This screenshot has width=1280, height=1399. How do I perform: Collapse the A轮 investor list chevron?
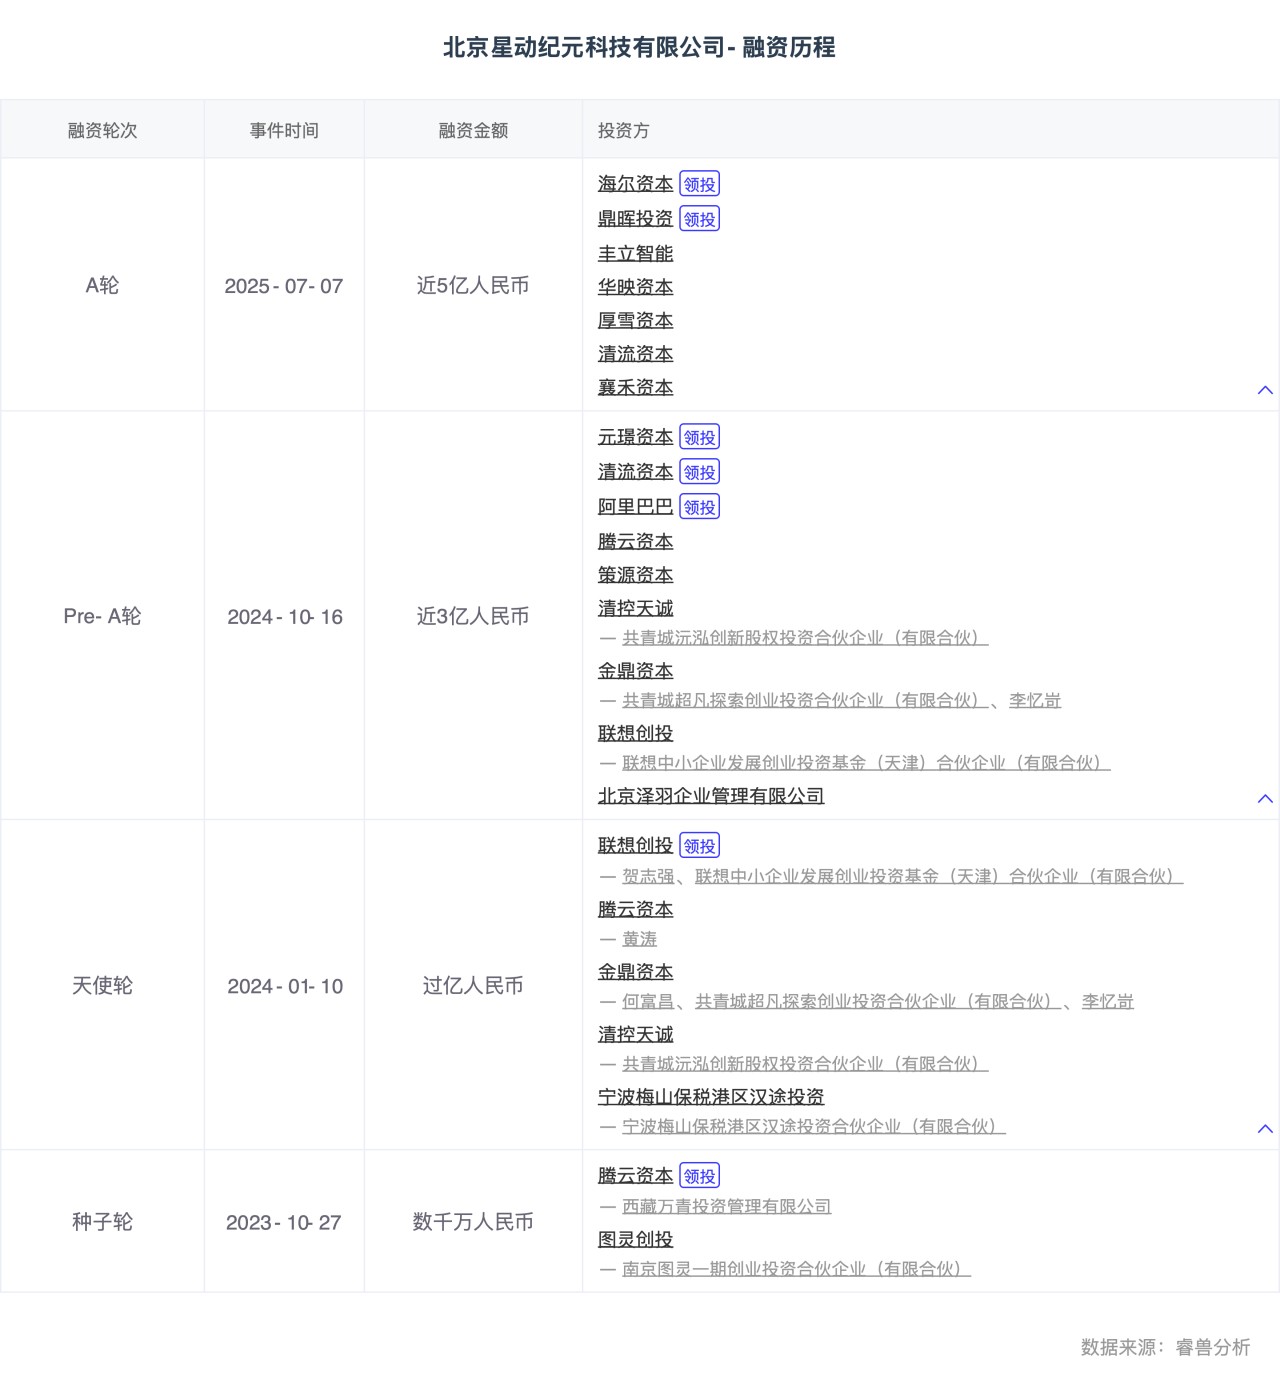pyautogui.click(x=1265, y=390)
